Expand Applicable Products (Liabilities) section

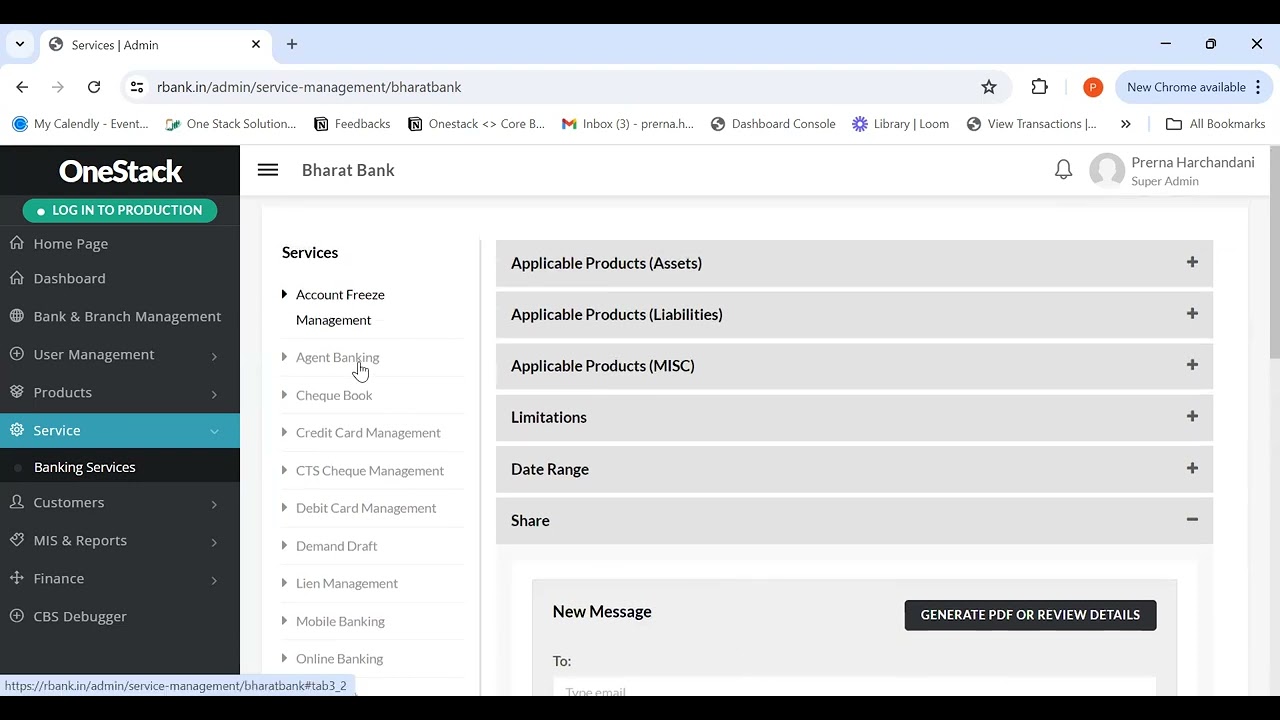tap(854, 314)
